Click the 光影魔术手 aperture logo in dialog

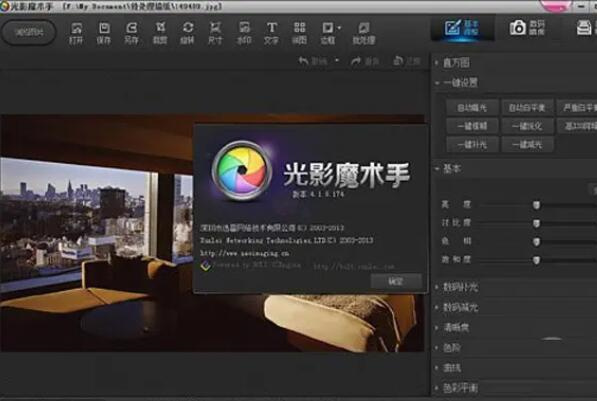point(242,170)
